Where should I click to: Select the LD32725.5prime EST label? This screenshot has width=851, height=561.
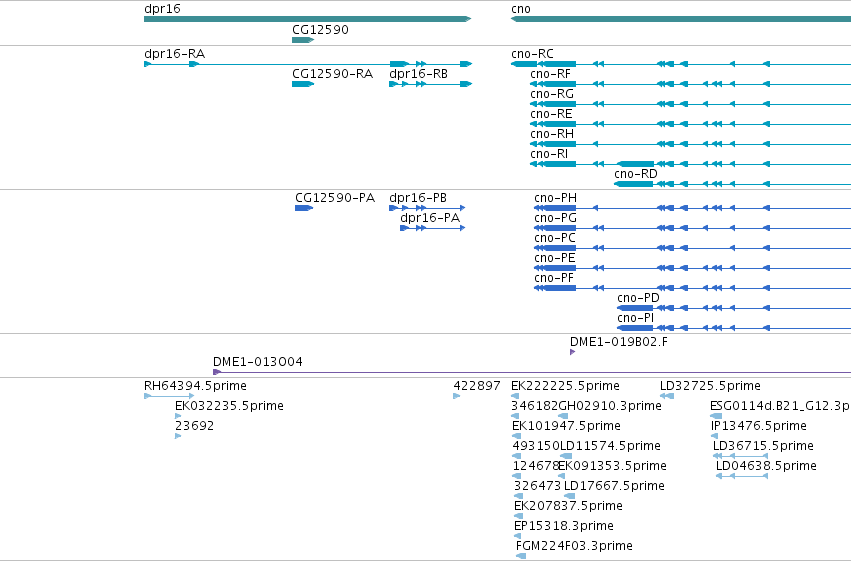coord(710,386)
